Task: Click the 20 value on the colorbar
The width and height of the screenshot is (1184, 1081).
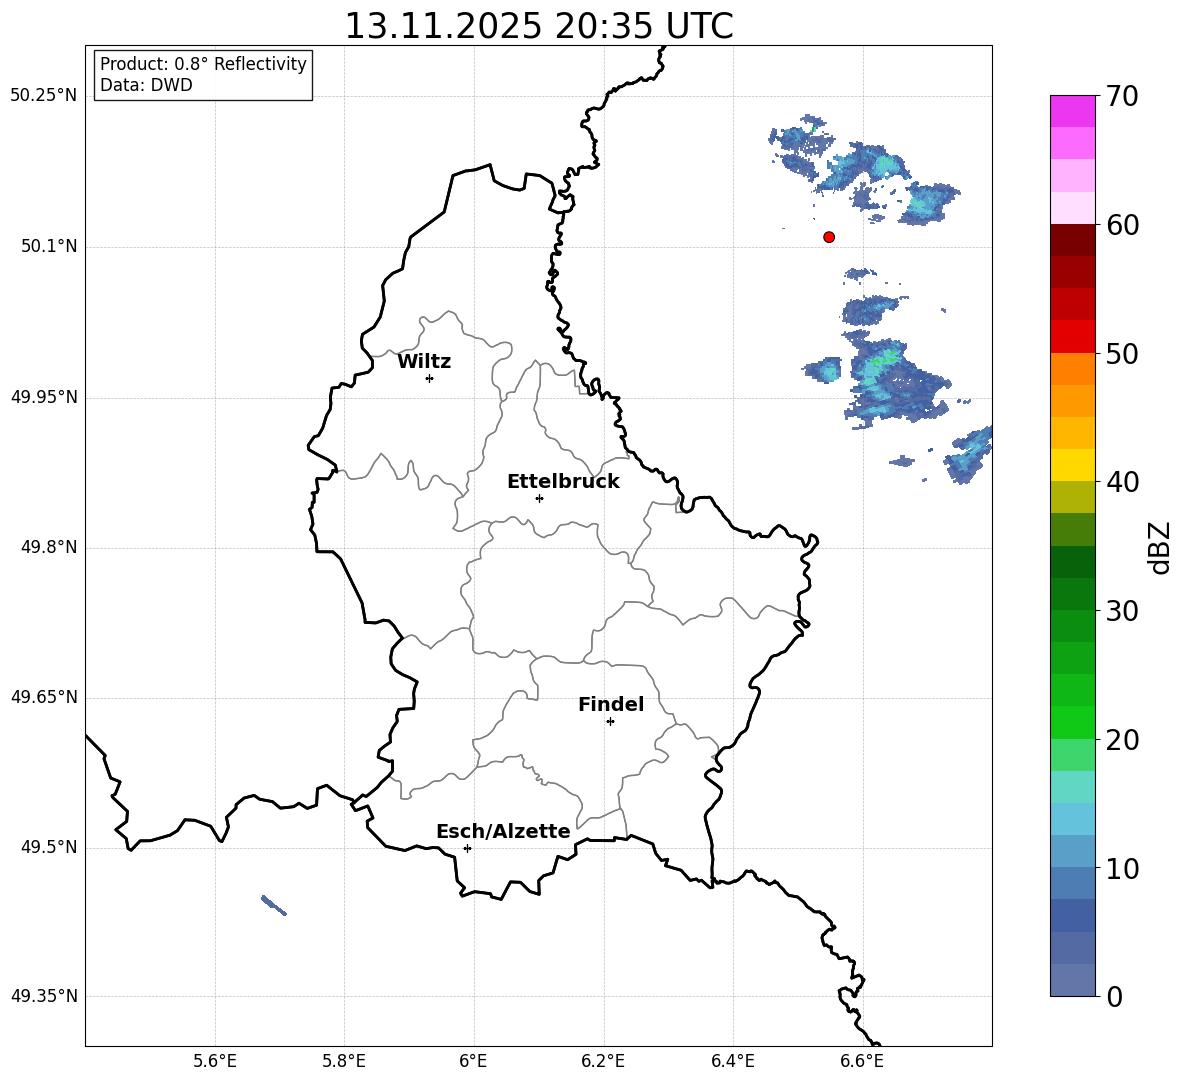Action: tap(1122, 740)
